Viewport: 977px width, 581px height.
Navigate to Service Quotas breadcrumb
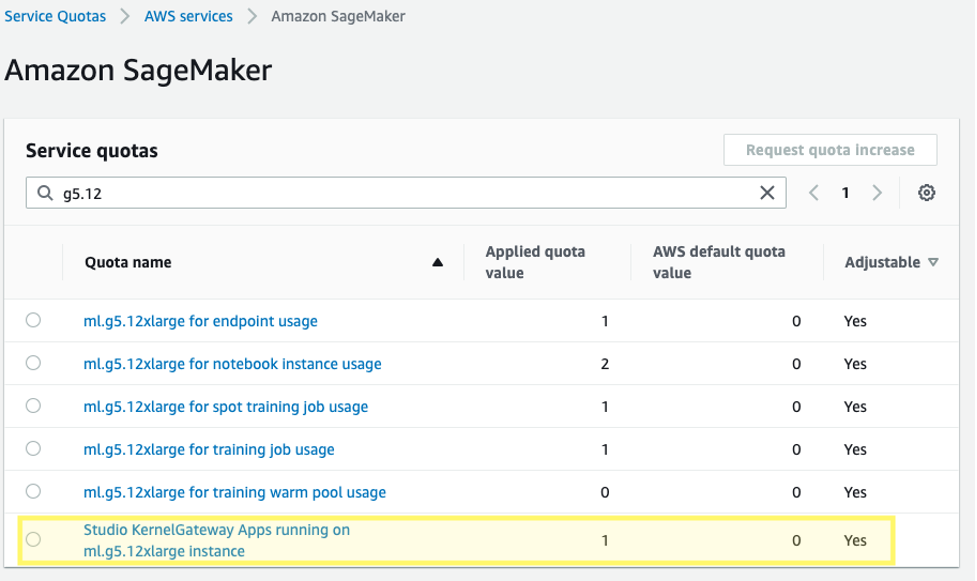point(56,16)
